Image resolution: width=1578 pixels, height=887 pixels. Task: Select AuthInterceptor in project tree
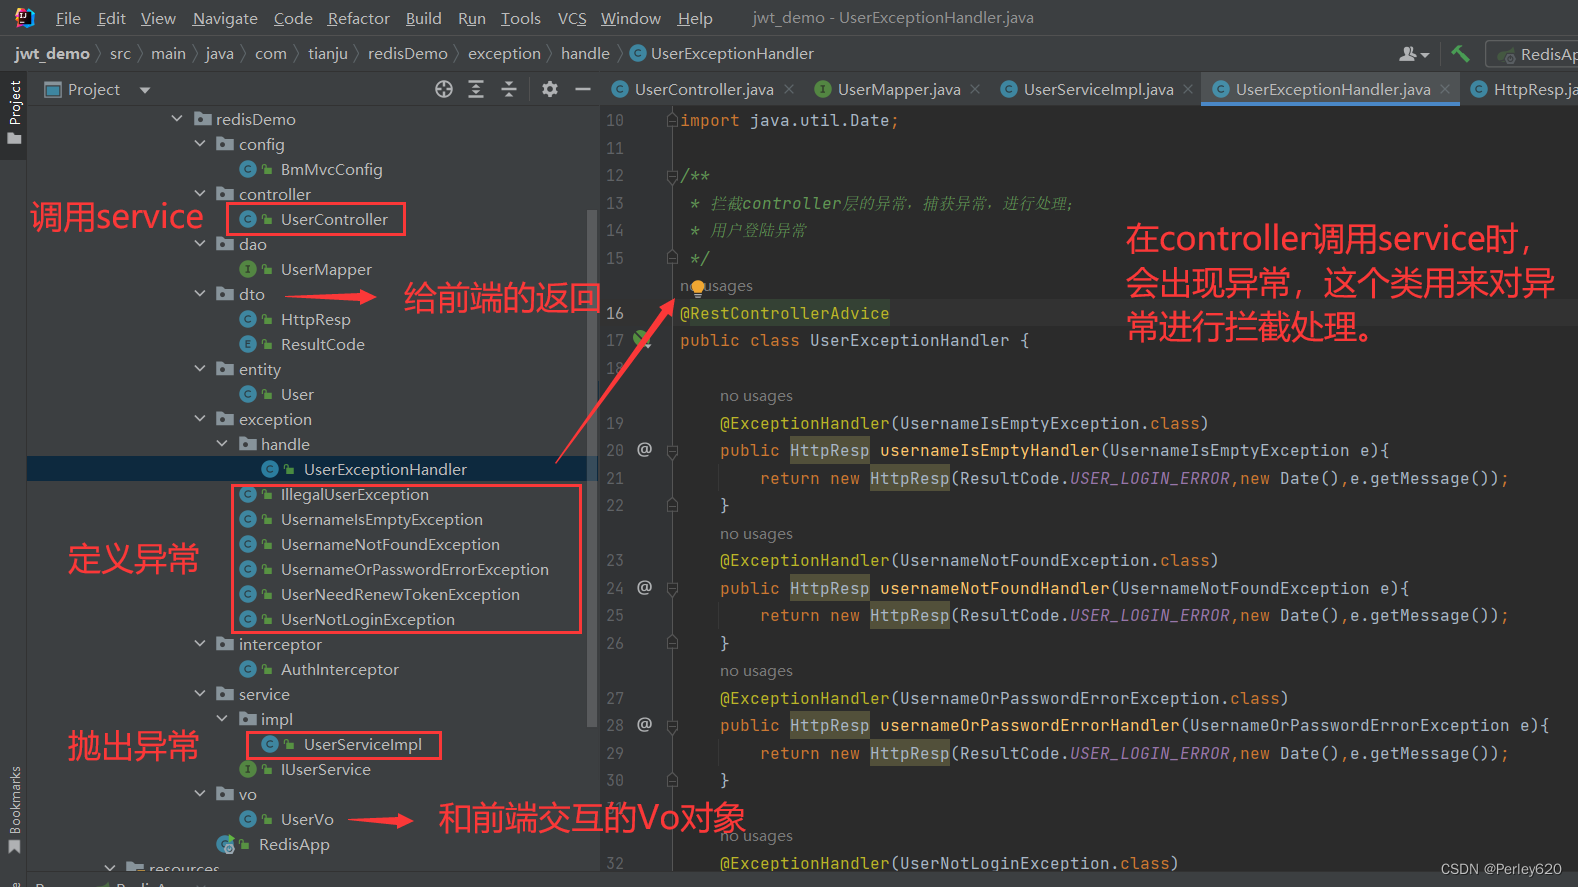pos(339,669)
